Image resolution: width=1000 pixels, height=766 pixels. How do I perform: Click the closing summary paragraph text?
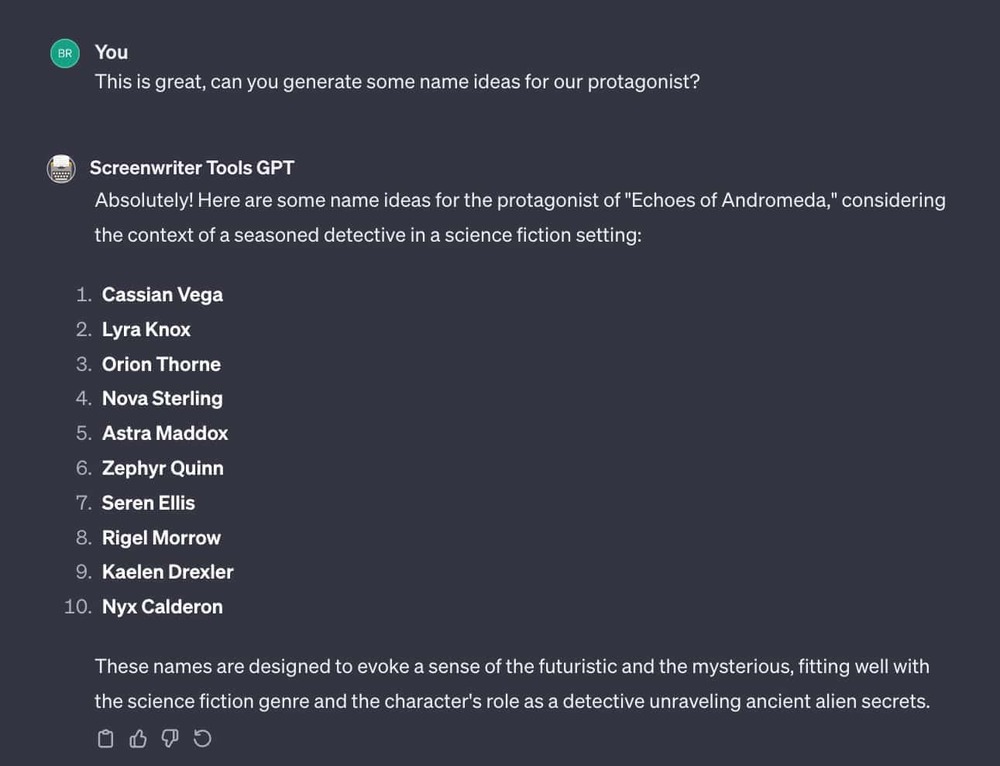pyautogui.click(x=511, y=684)
